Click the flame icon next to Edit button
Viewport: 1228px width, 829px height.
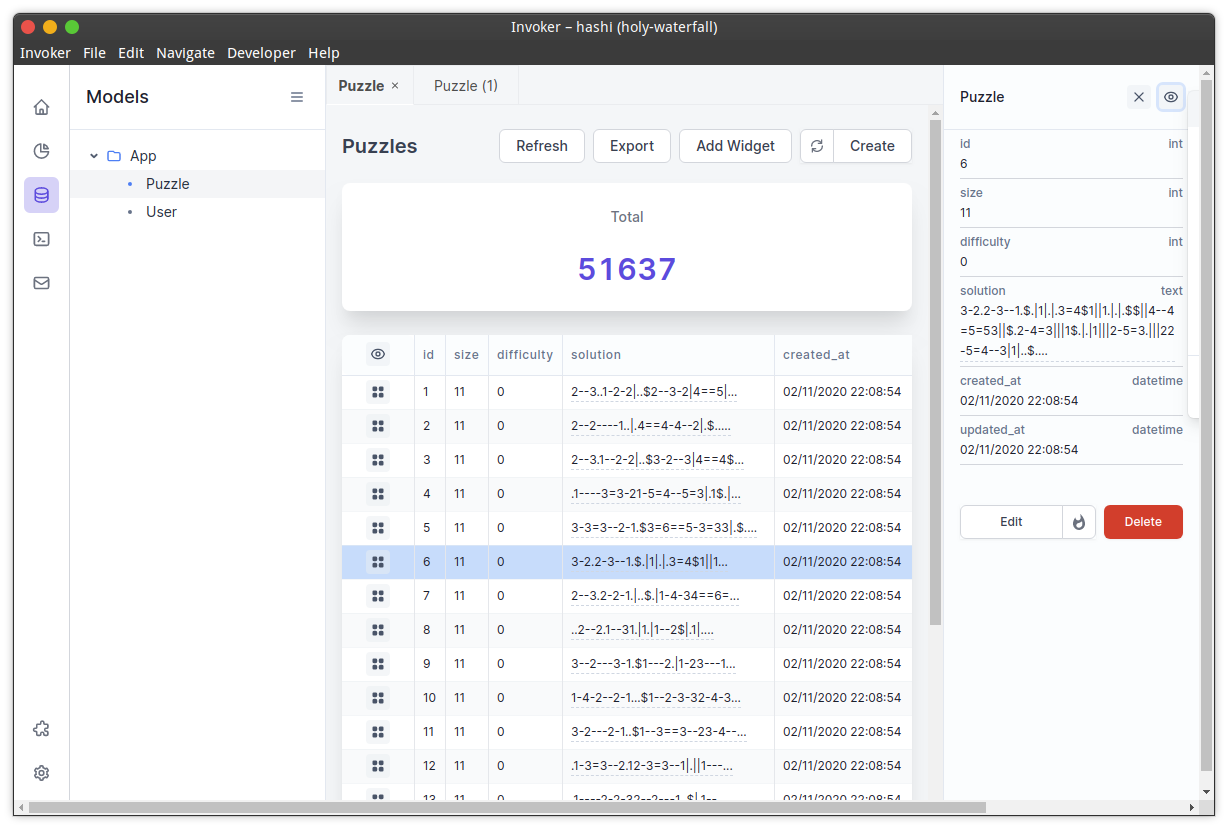click(1078, 521)
